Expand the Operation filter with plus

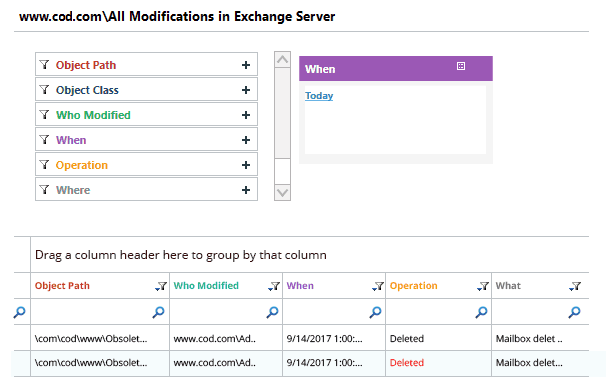pos(246,165)
